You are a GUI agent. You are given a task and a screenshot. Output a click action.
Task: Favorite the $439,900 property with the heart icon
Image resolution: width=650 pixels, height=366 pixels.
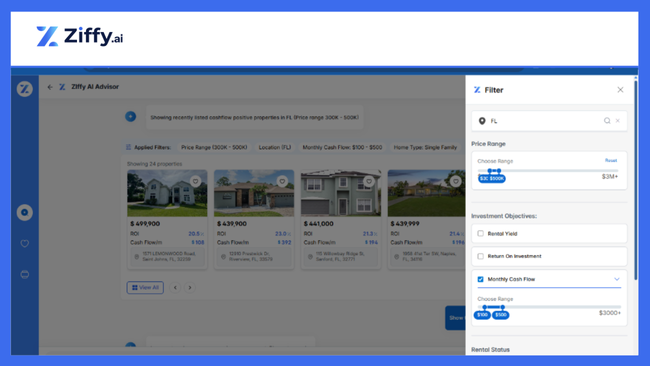pos(282,181)
